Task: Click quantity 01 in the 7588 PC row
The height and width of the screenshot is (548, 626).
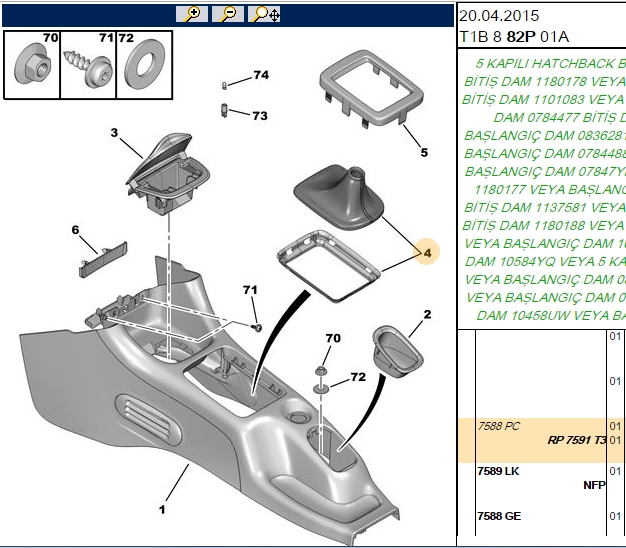Action: click(x=615, y=426)
